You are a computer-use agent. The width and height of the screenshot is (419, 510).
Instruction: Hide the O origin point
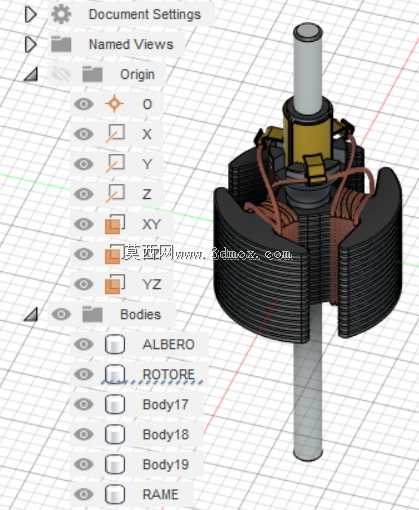click(x=83, y=104)
